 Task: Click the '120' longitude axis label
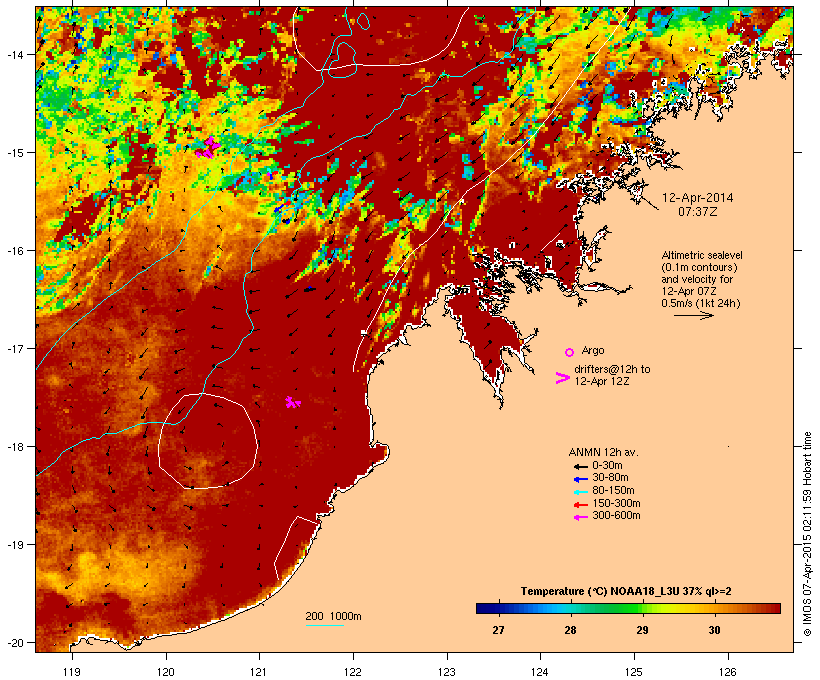coord(166,672)
